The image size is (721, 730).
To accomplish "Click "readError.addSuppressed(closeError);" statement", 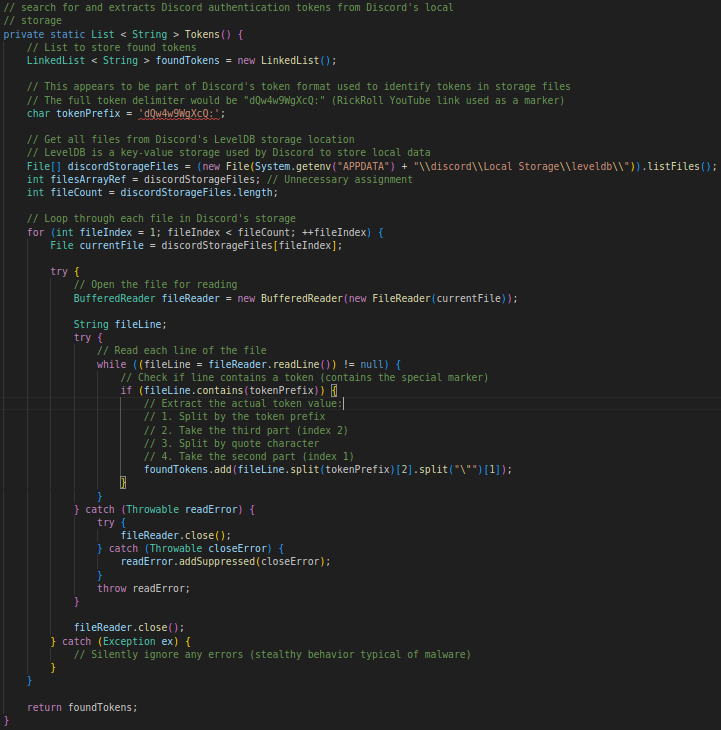I will point(225,562).
